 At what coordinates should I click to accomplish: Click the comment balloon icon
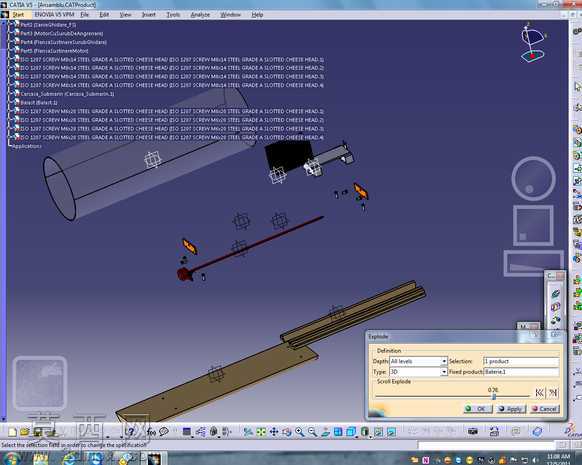[164, 432]
